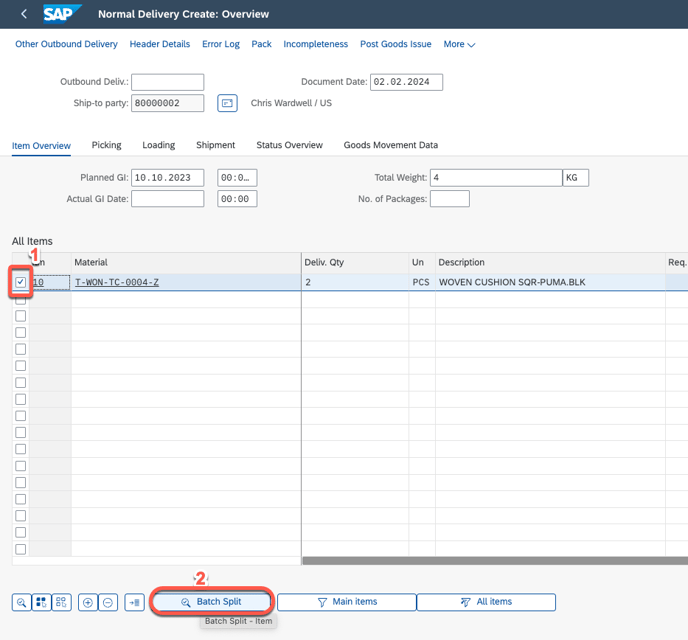Open ship-to party address icon

click(x=227, y=103)
